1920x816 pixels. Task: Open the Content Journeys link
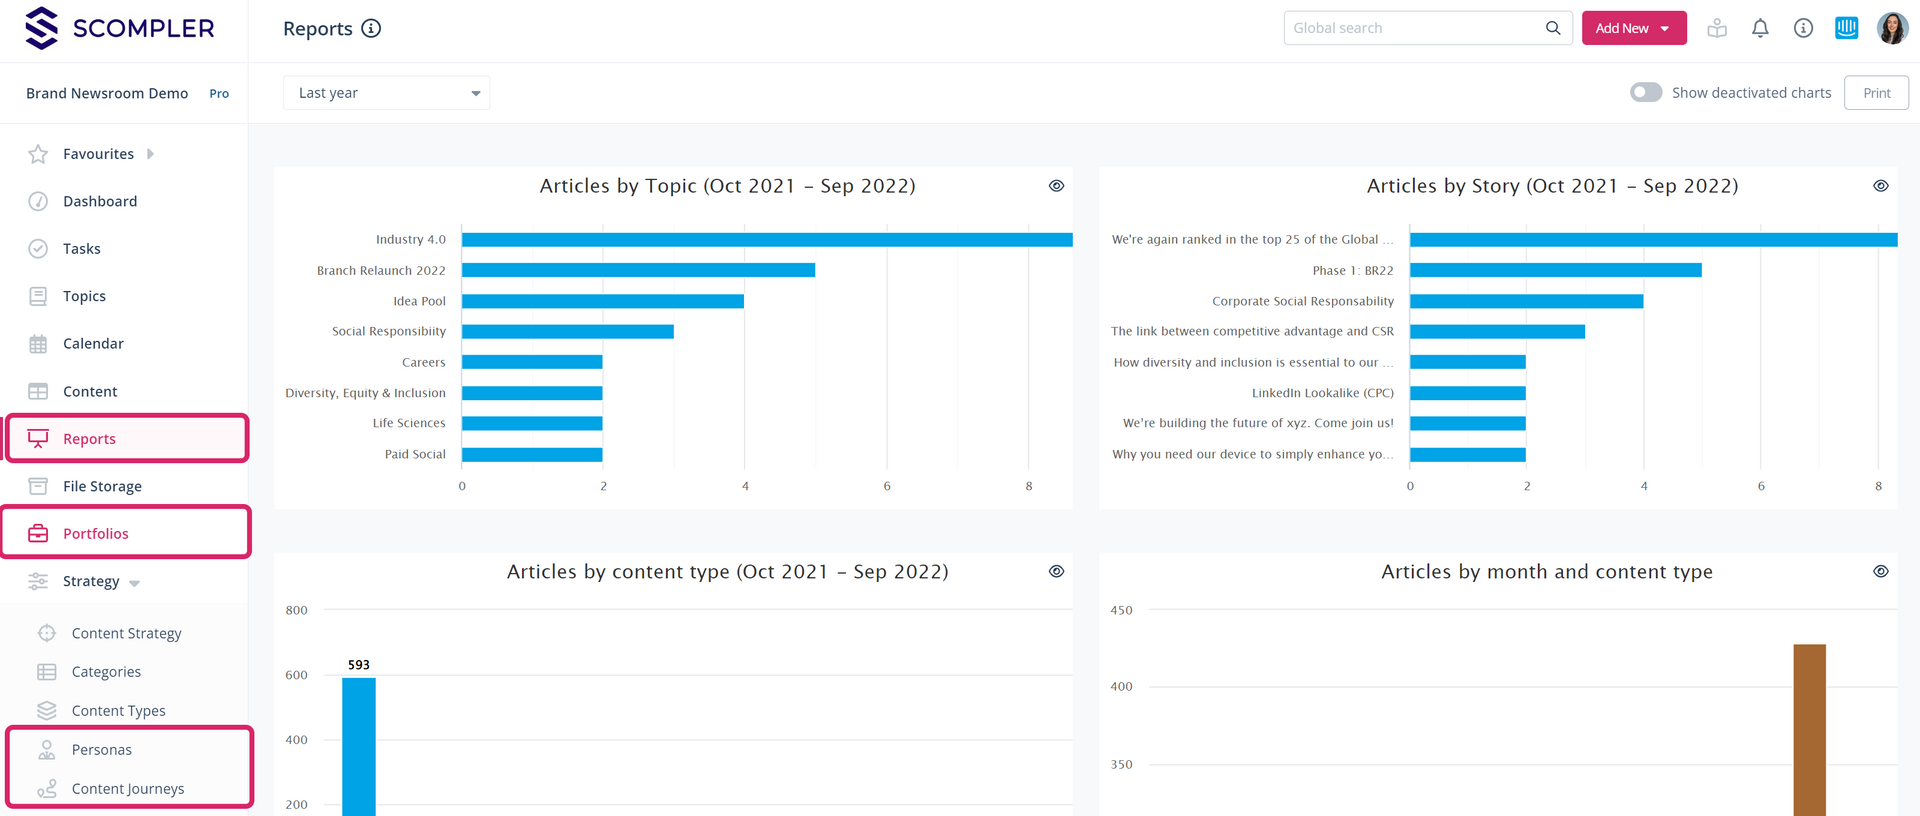pyautogui.click(x=128, y=788)
